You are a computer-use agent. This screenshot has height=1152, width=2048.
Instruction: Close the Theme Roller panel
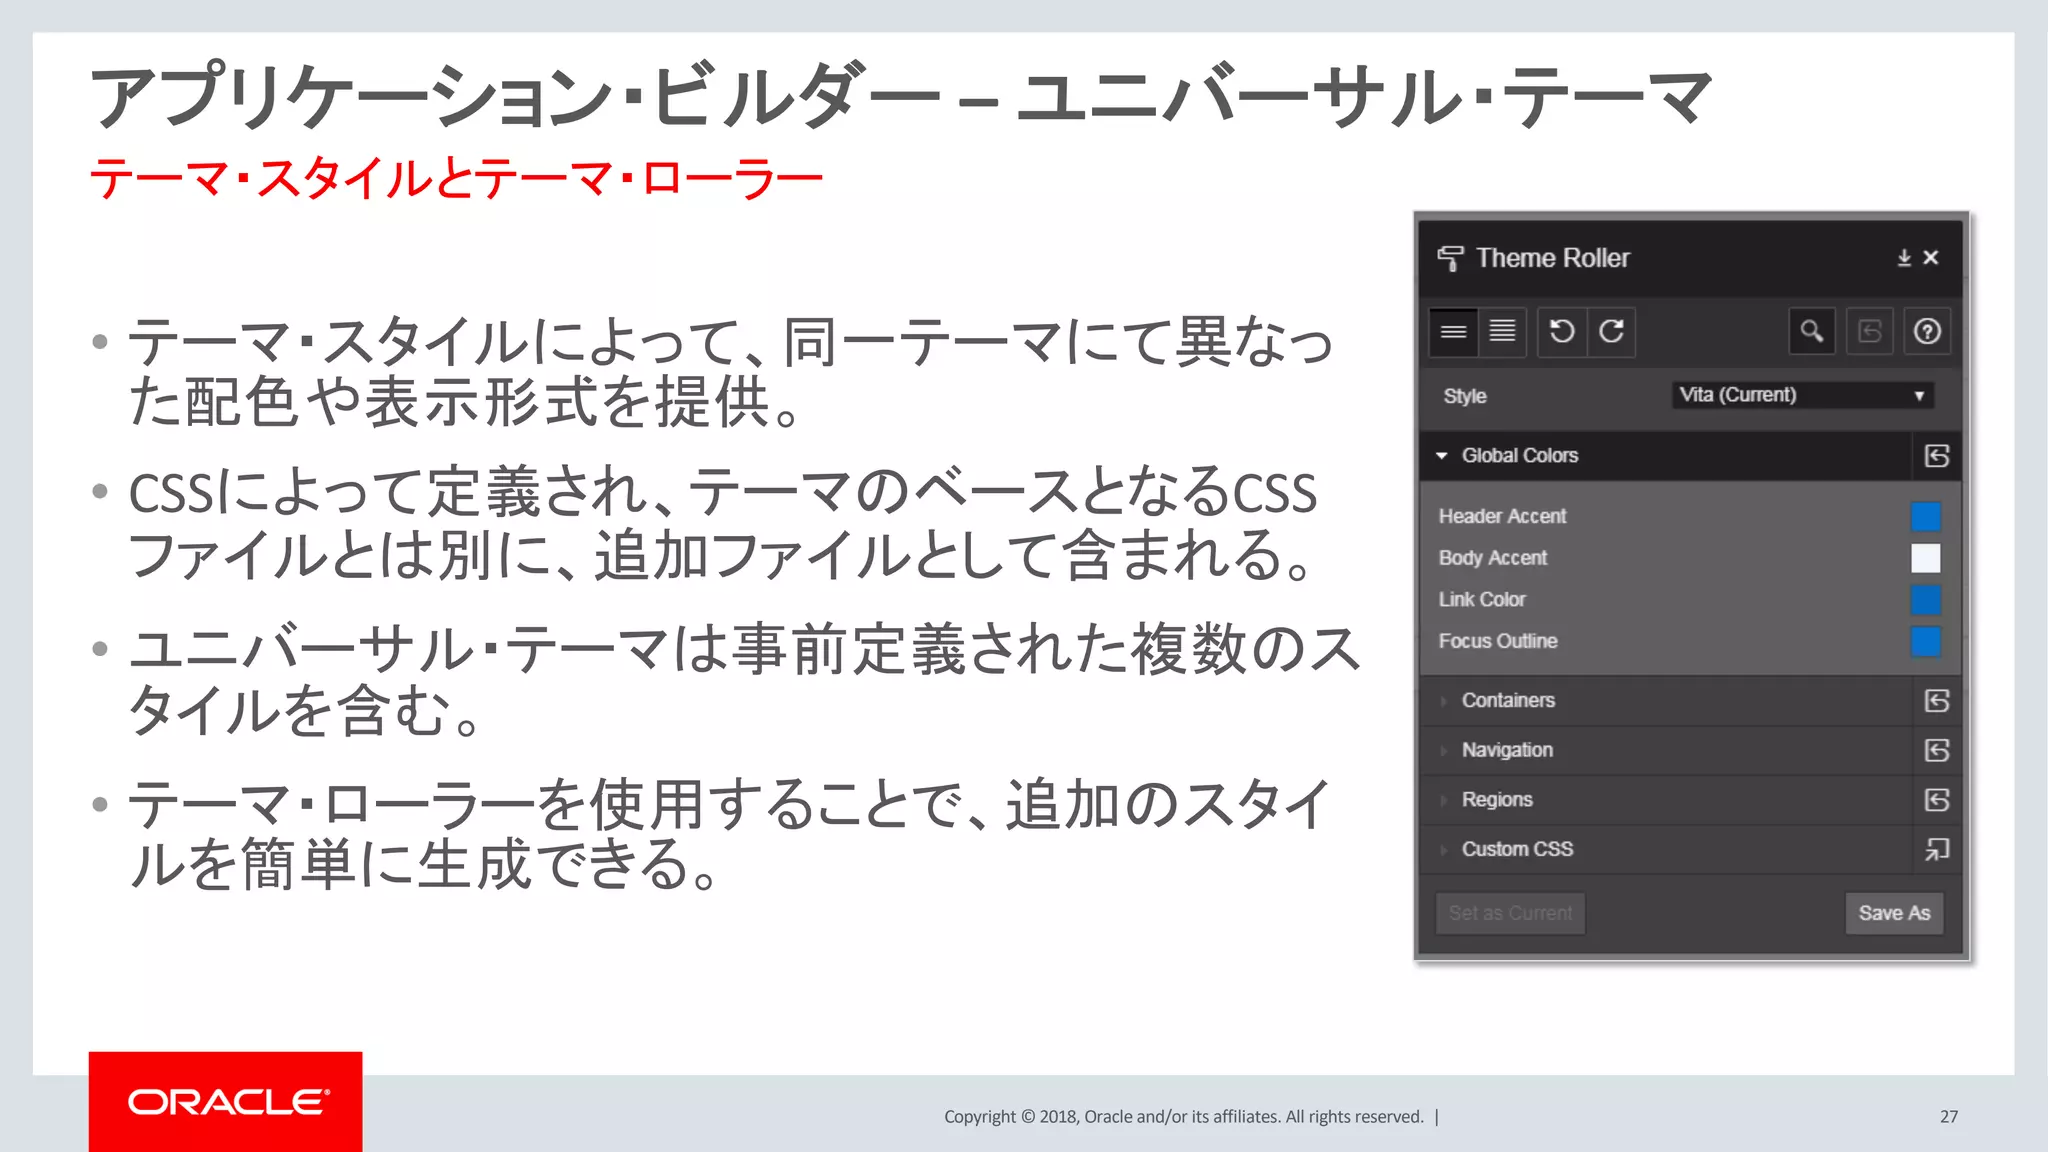(1931, 258)
